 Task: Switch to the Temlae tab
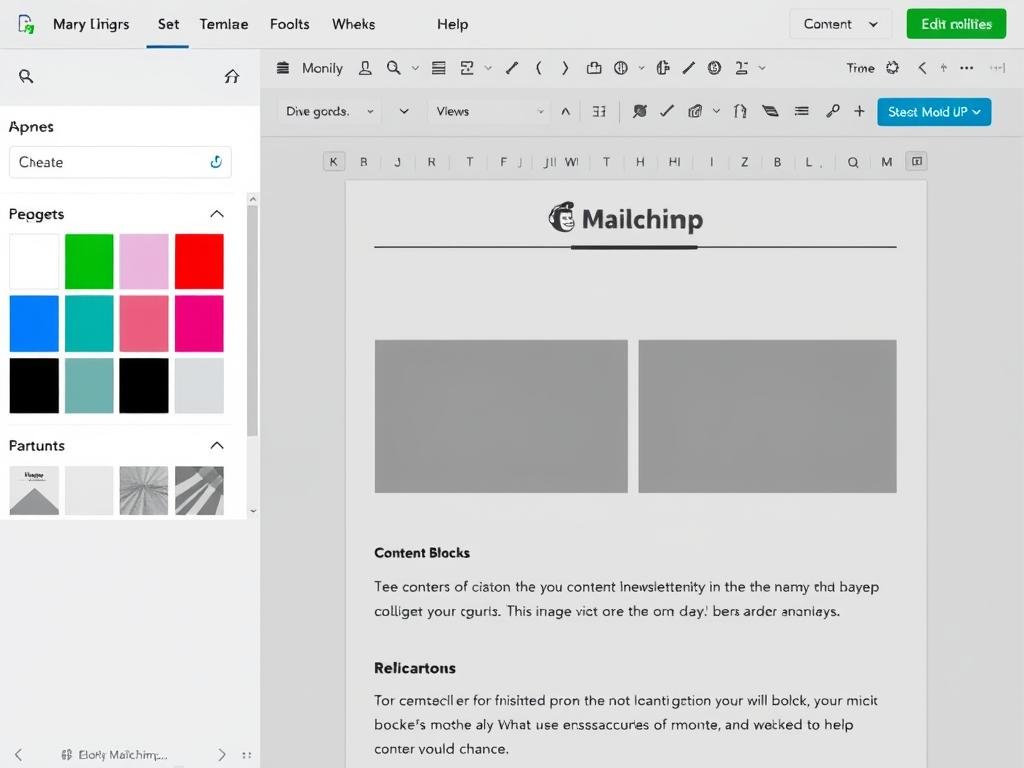pyautogui.click(x=223, y=23)
